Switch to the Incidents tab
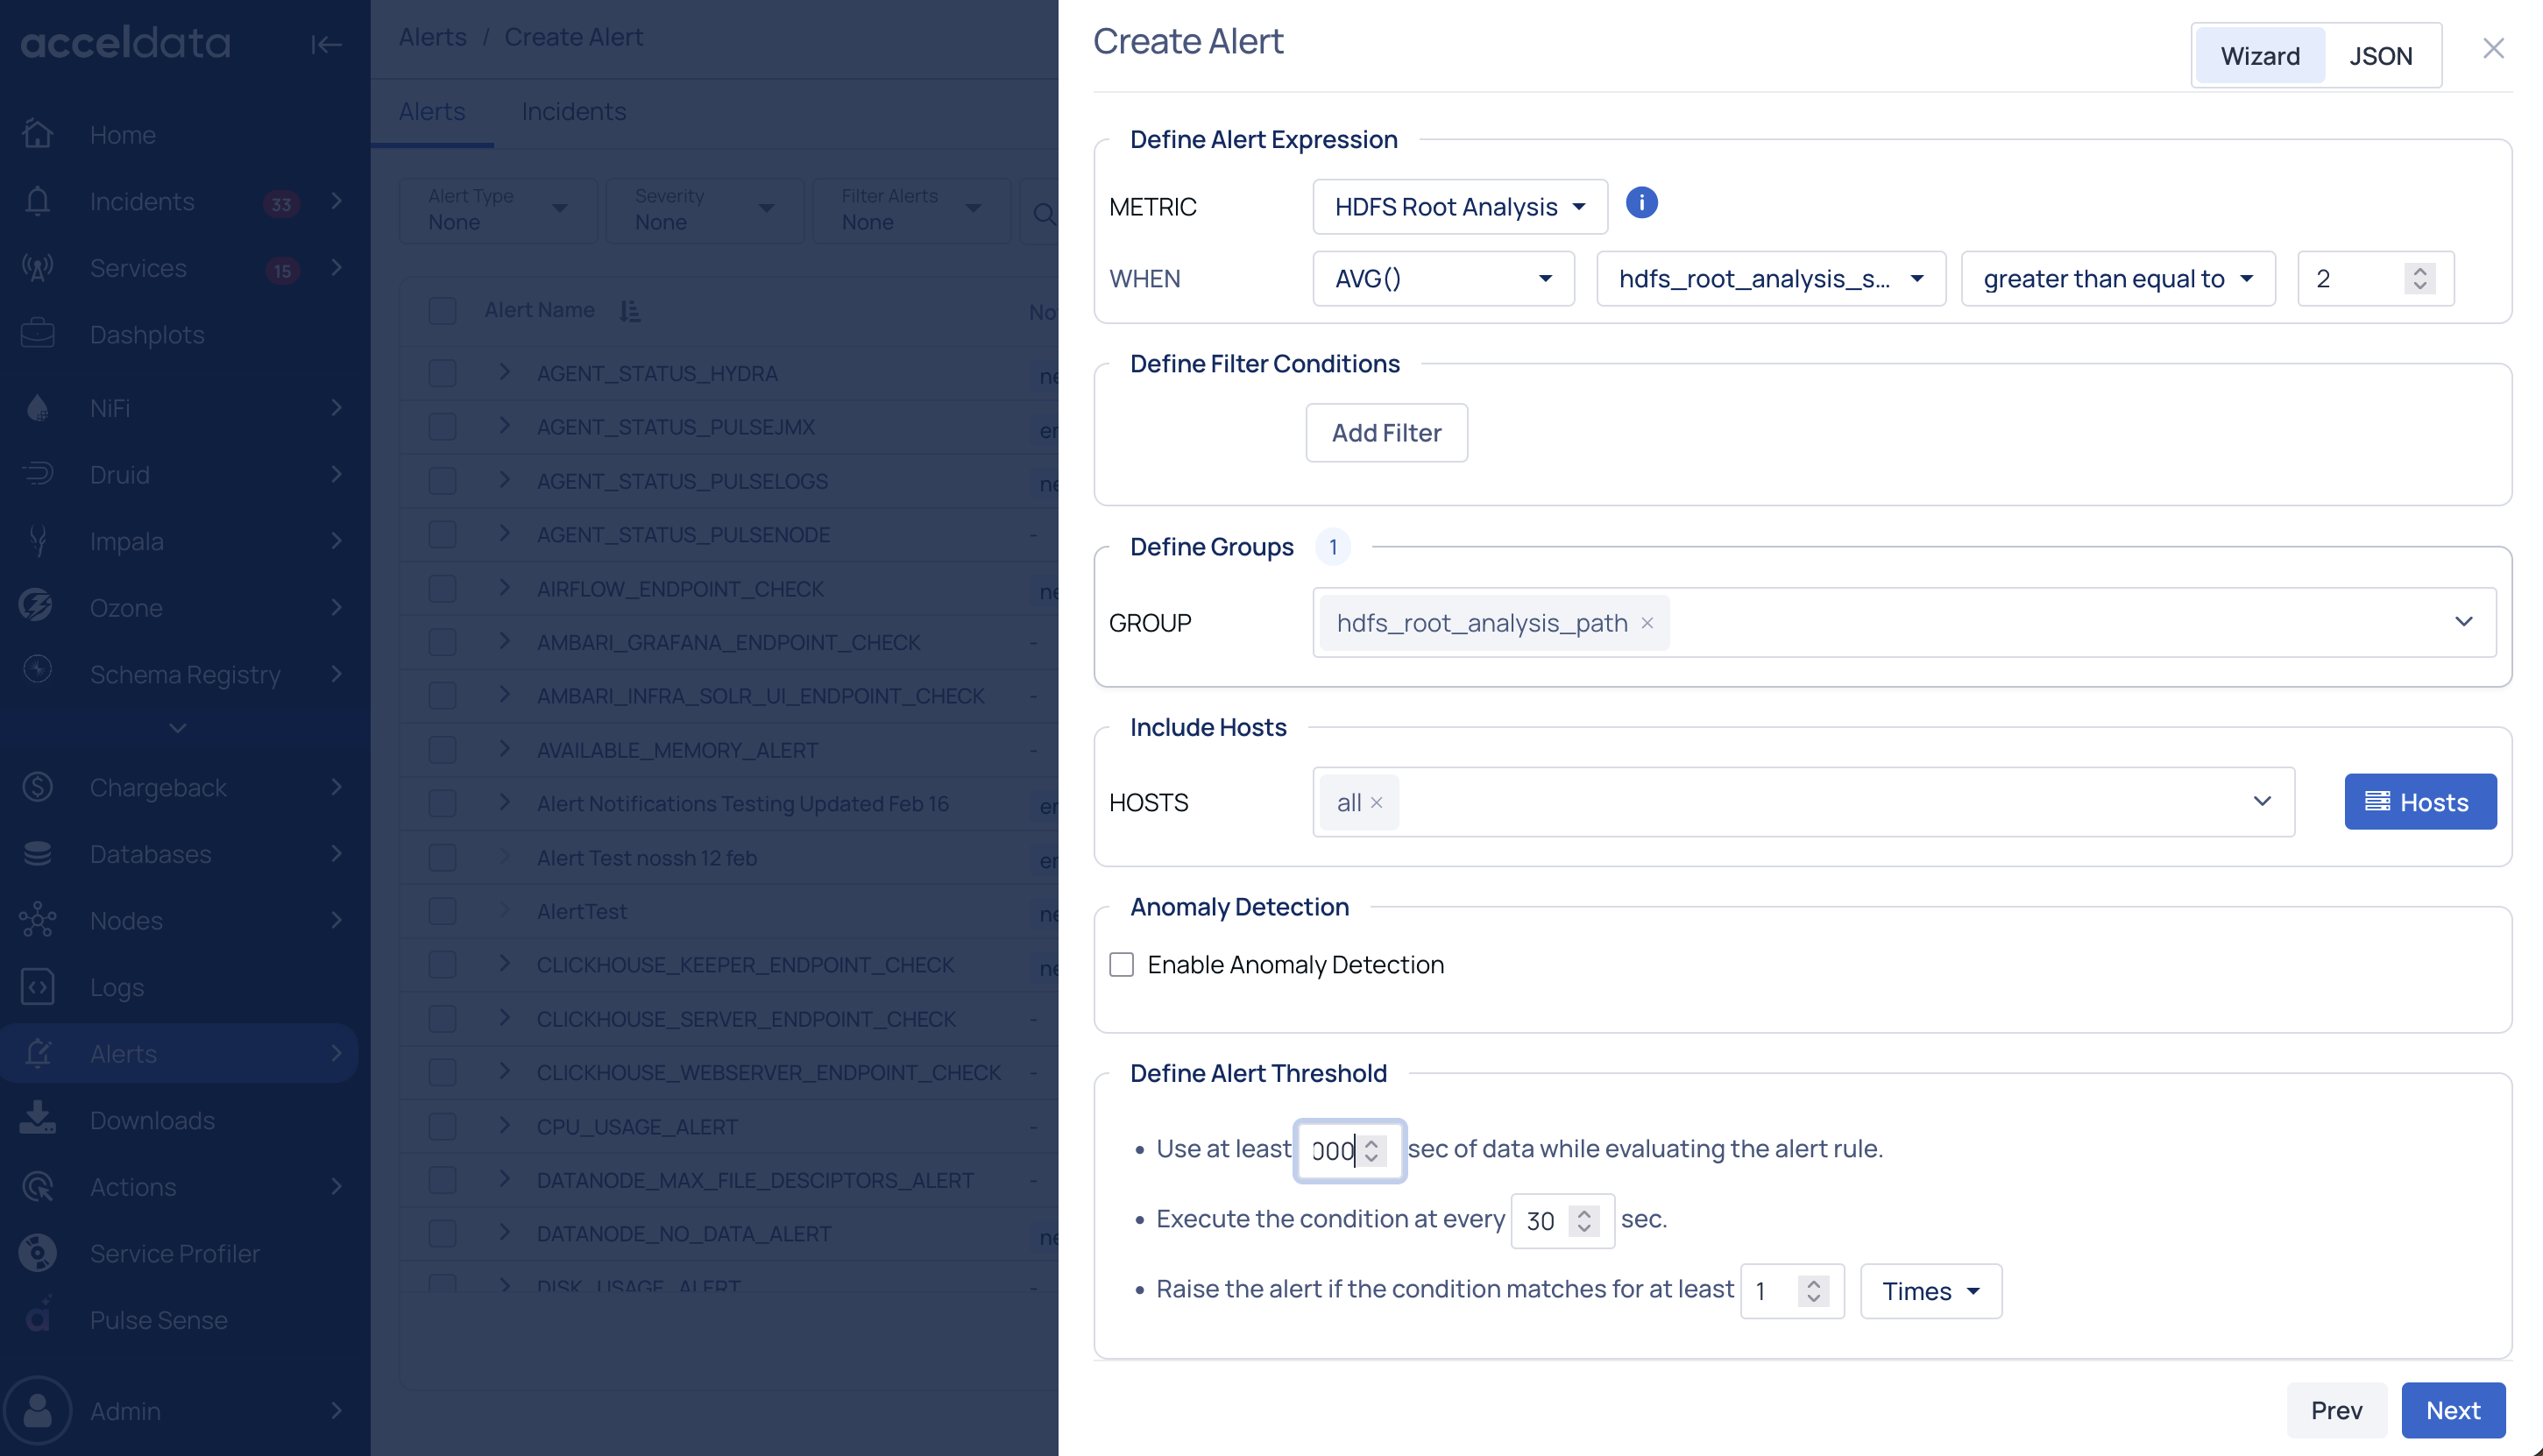Viewport: 2543px width, 1456px height. [x=573, y=111]
